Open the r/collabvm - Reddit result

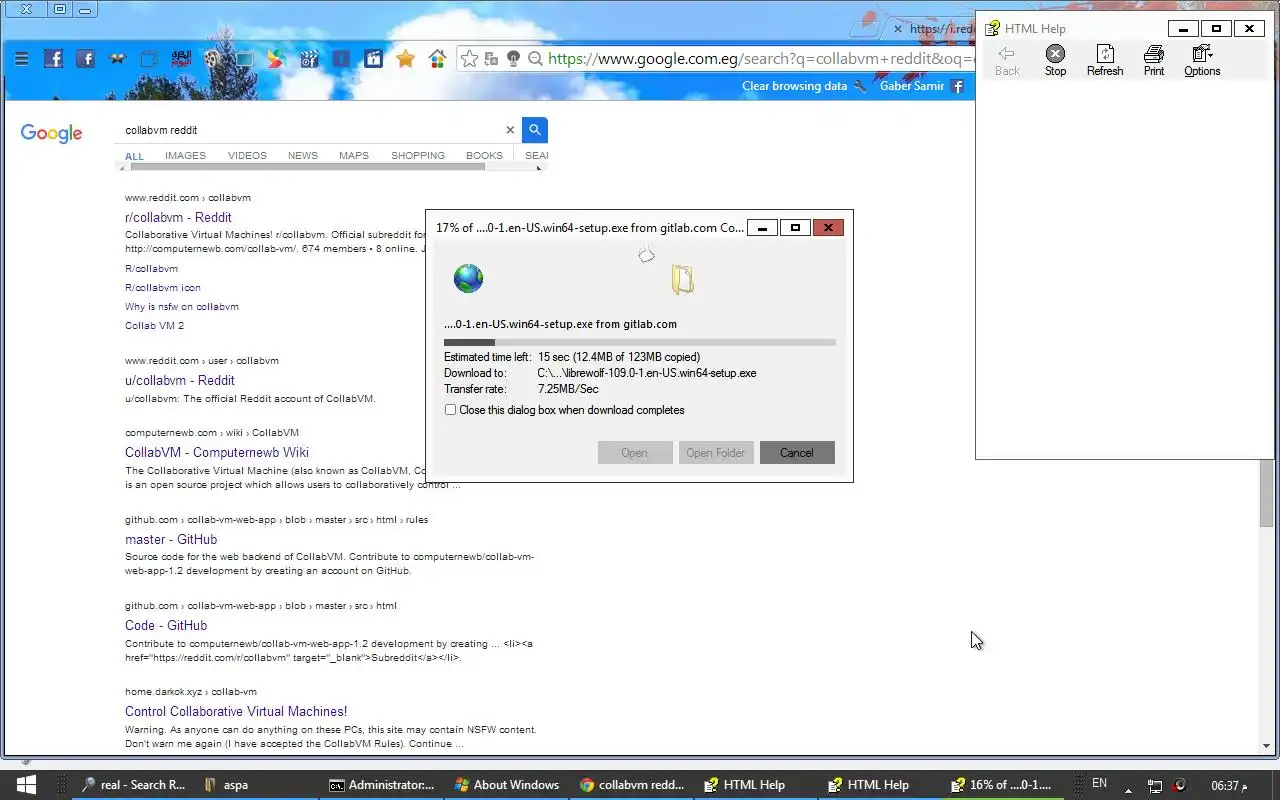point(178,217)
